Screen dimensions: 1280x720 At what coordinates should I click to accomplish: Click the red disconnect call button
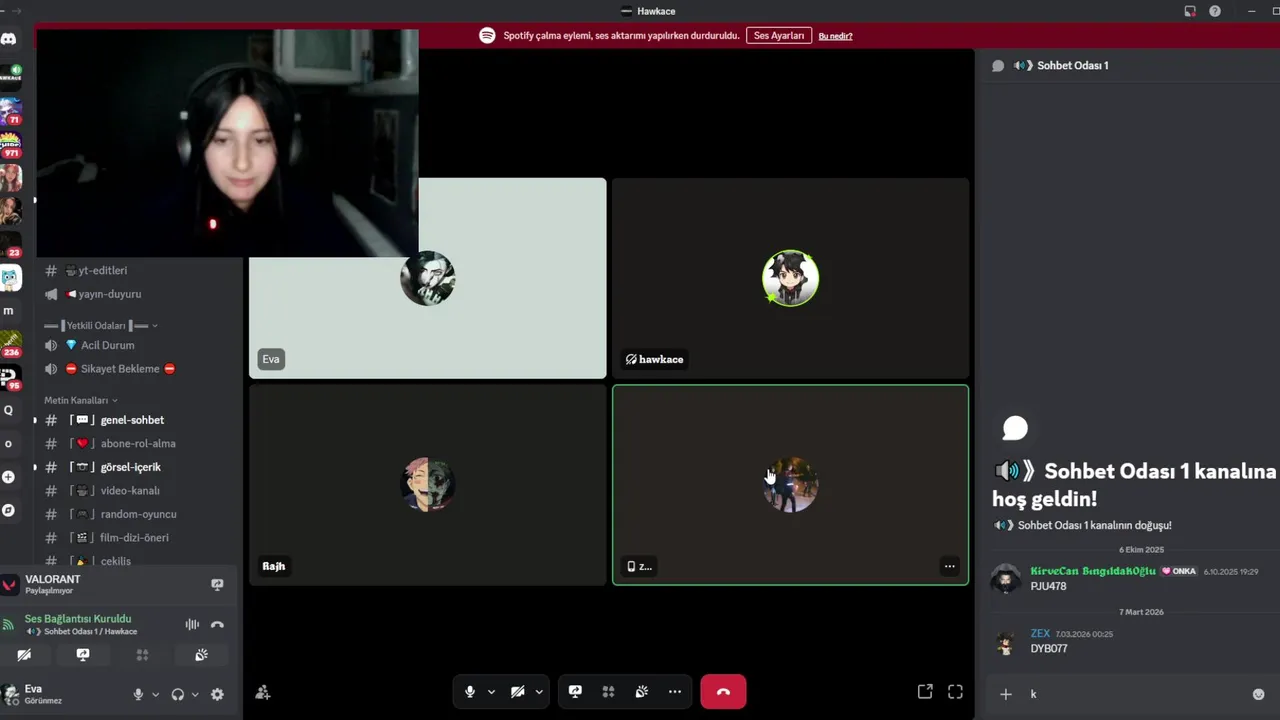(x=723, y=691)
